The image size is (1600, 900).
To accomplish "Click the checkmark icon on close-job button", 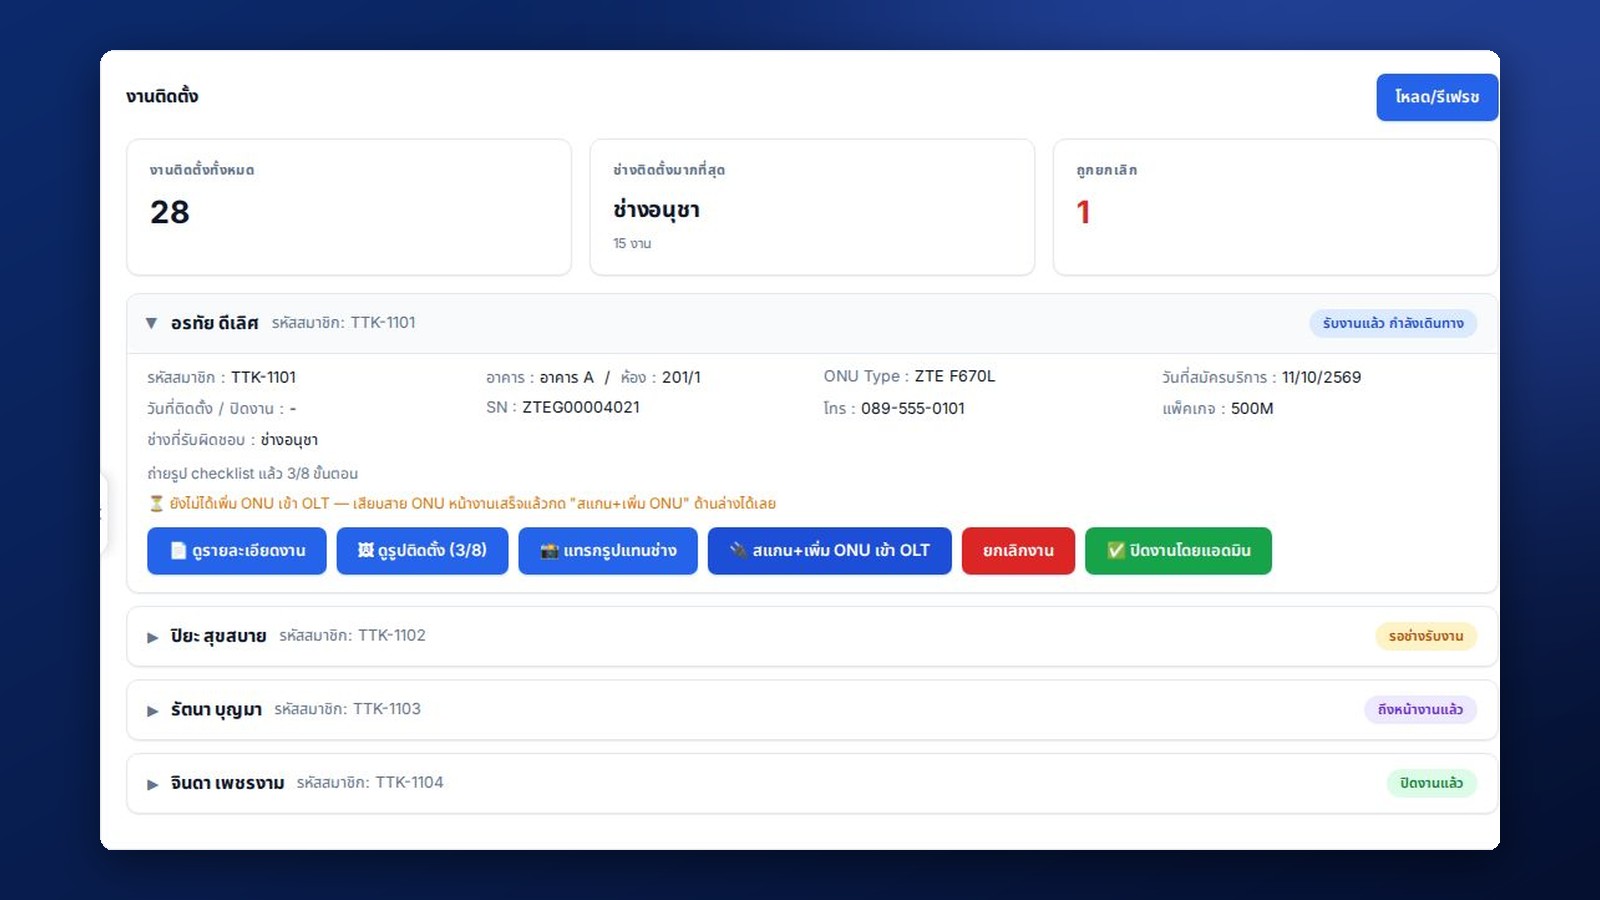I will coord(1116,551).
